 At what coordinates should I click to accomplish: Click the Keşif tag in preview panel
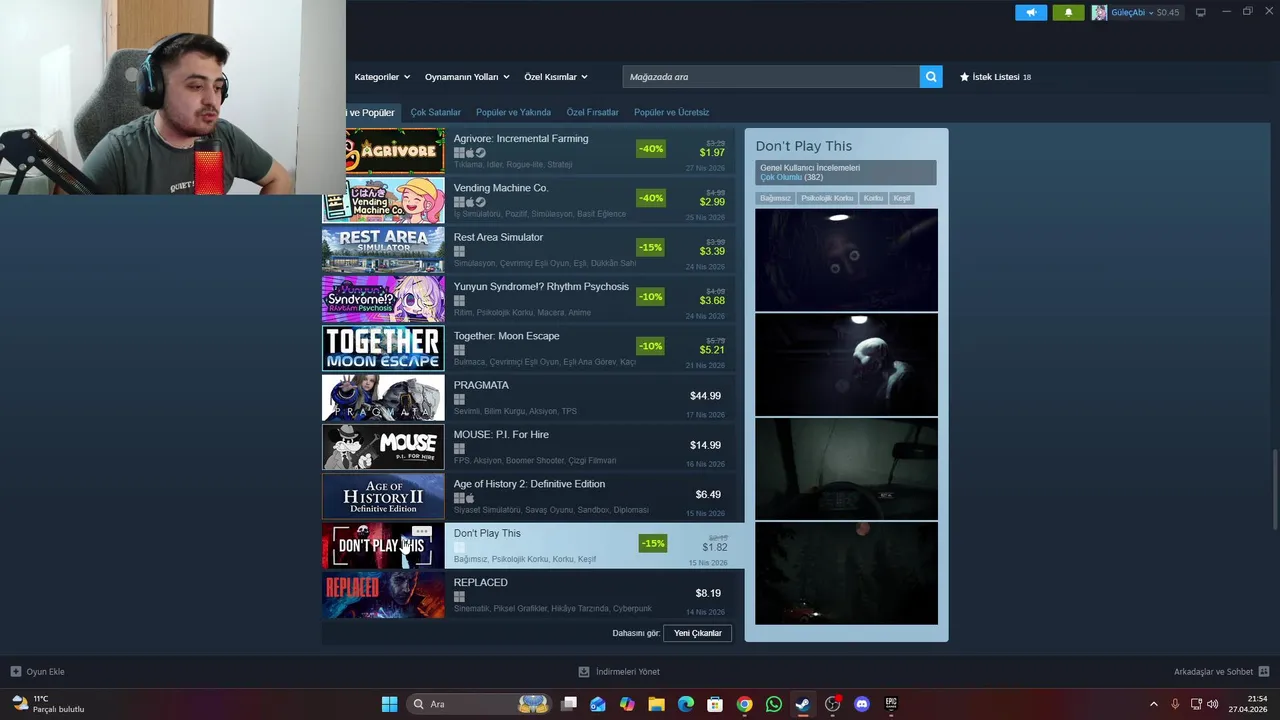click(x=902, y=198)
